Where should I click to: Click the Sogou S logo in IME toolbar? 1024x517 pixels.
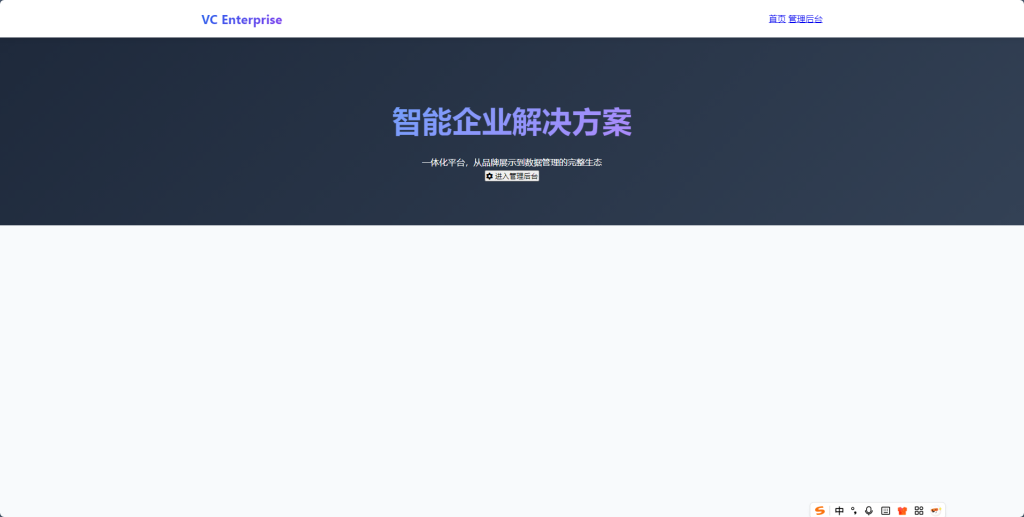820,510
